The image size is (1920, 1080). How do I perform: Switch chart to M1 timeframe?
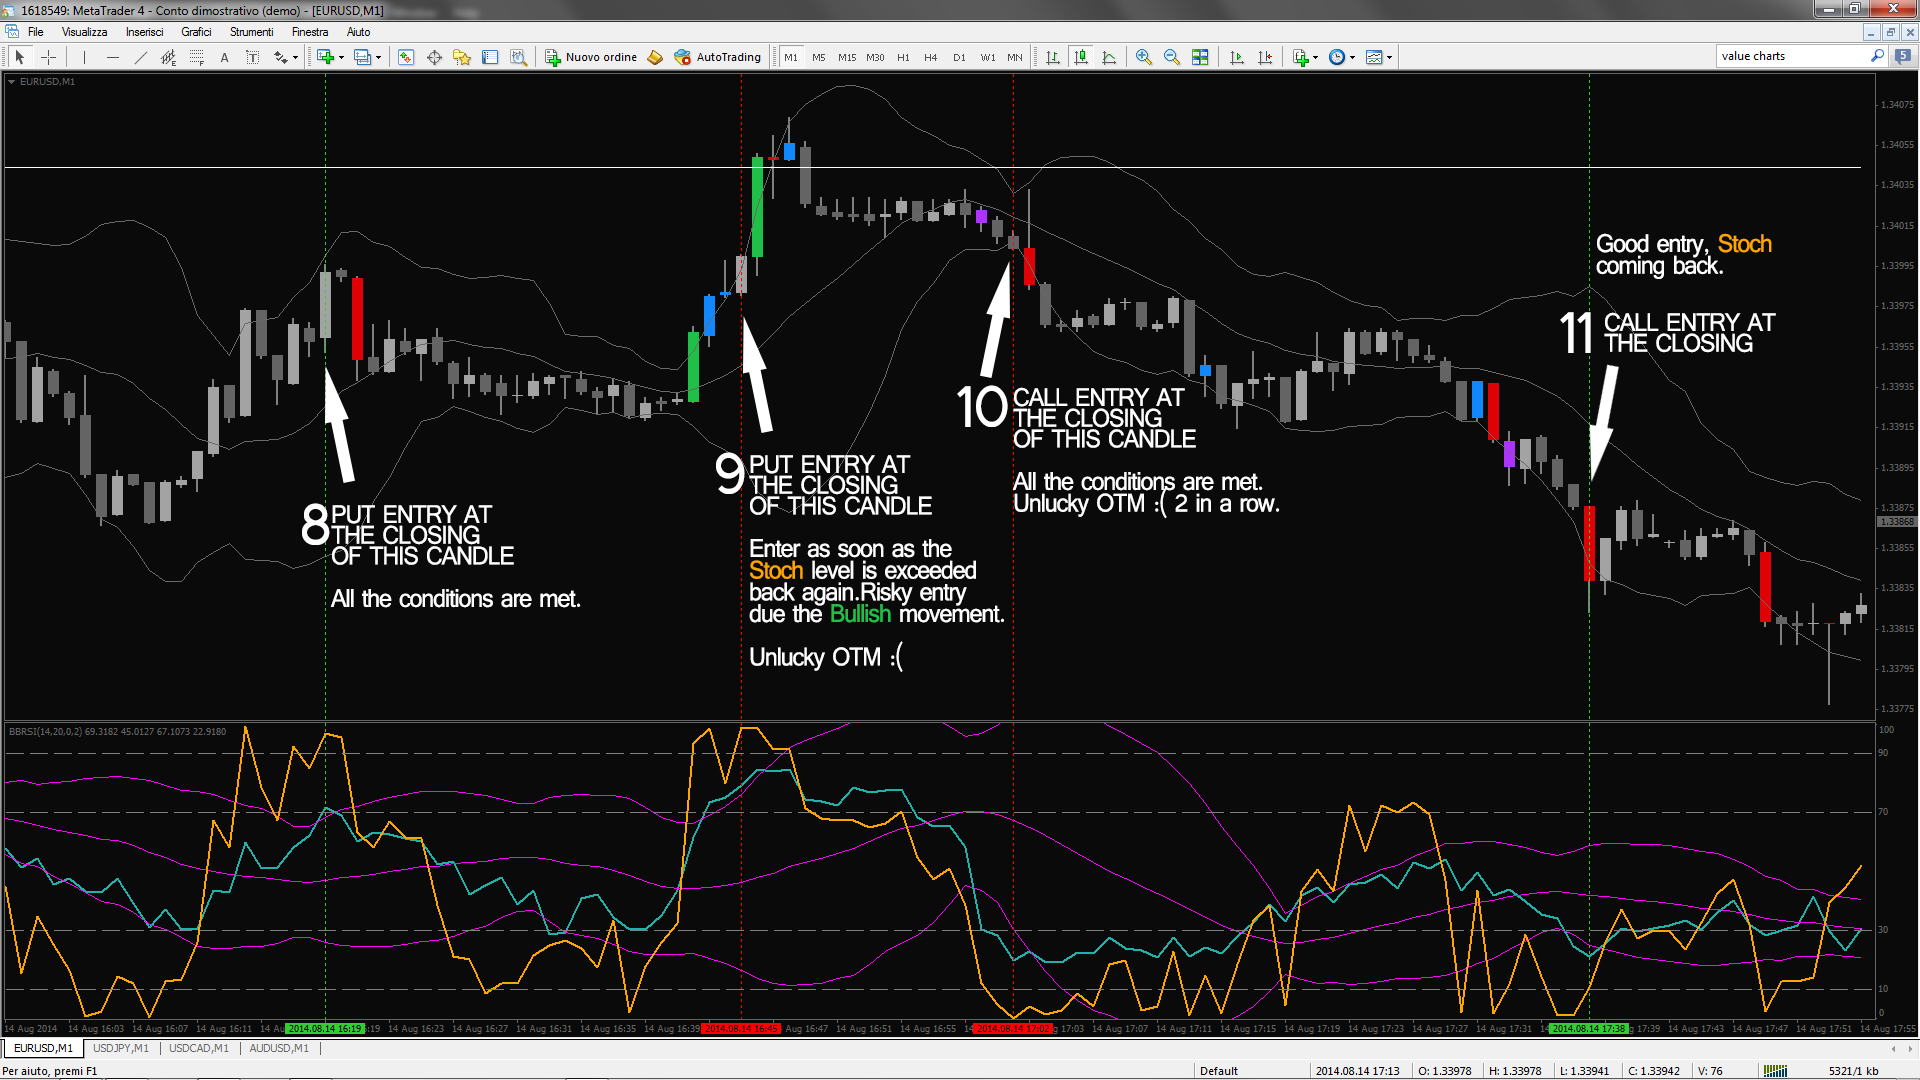[x=791, y=57]
